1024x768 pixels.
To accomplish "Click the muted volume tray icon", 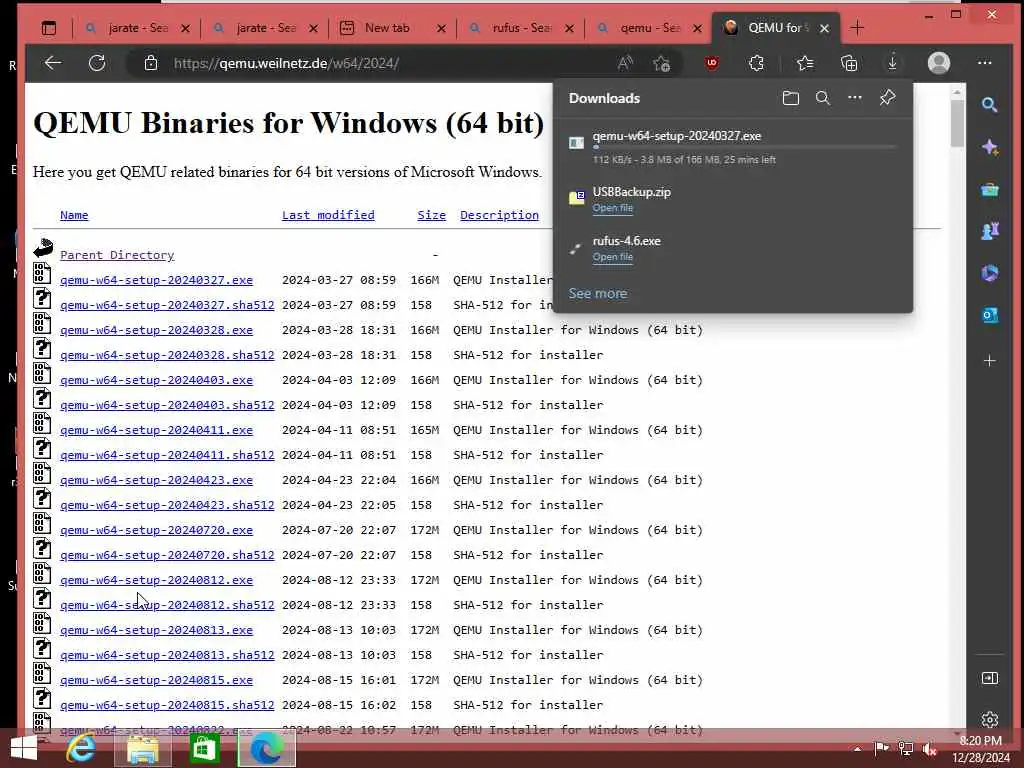I will [929, 749].
